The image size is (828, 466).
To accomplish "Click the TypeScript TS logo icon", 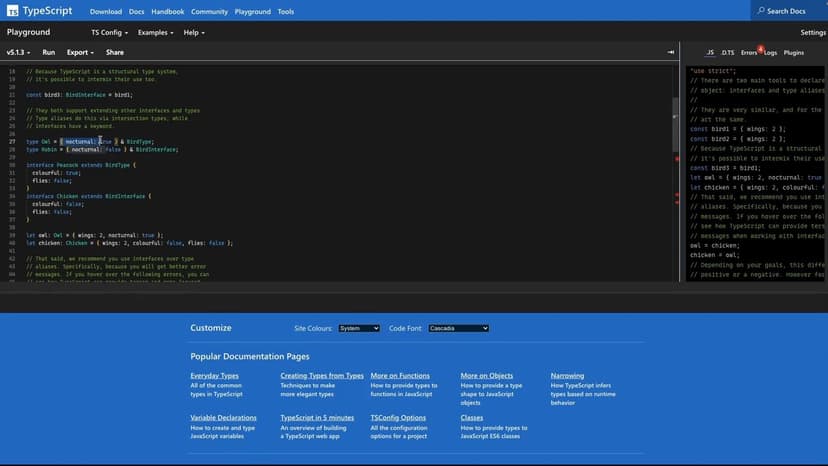I will pyautogui.click(x=13, y=11).
